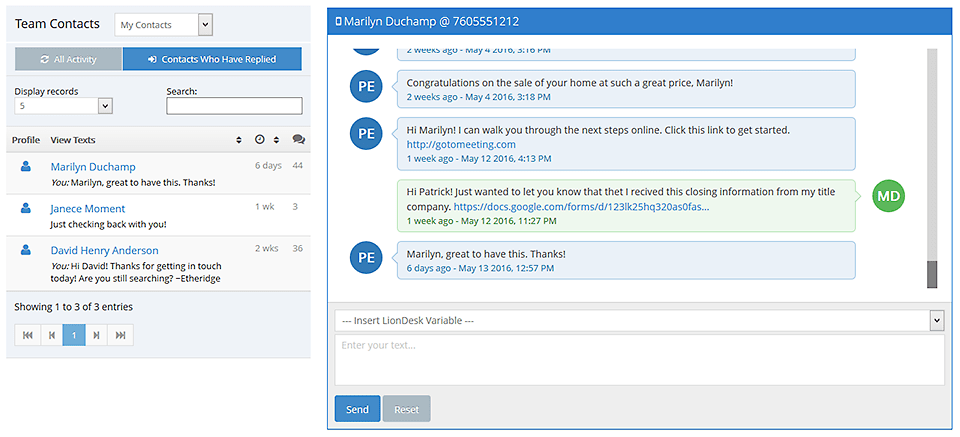Click the MD green avatar circle

(888, 196)
